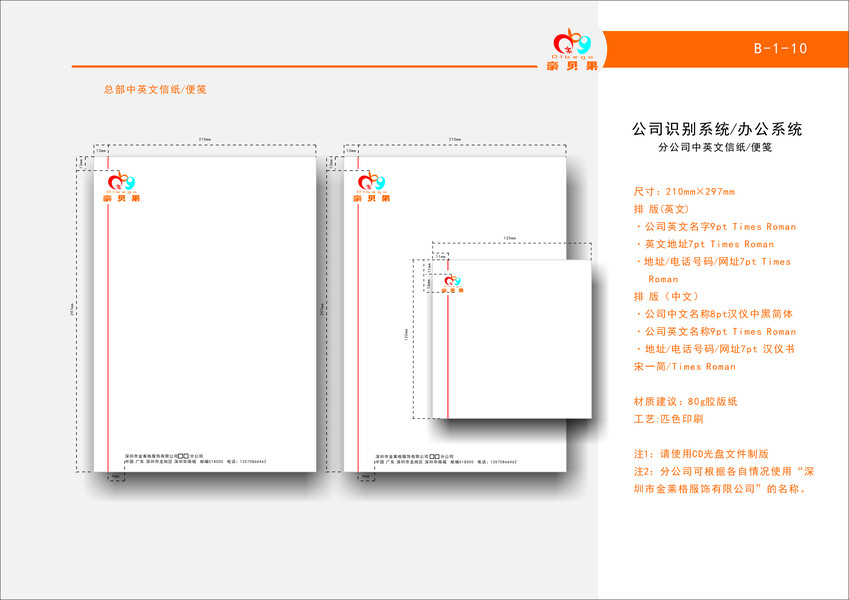The image size is (849, 600).
Task: Click the Qibego logo in the top header
Action: tap(572, 50)
